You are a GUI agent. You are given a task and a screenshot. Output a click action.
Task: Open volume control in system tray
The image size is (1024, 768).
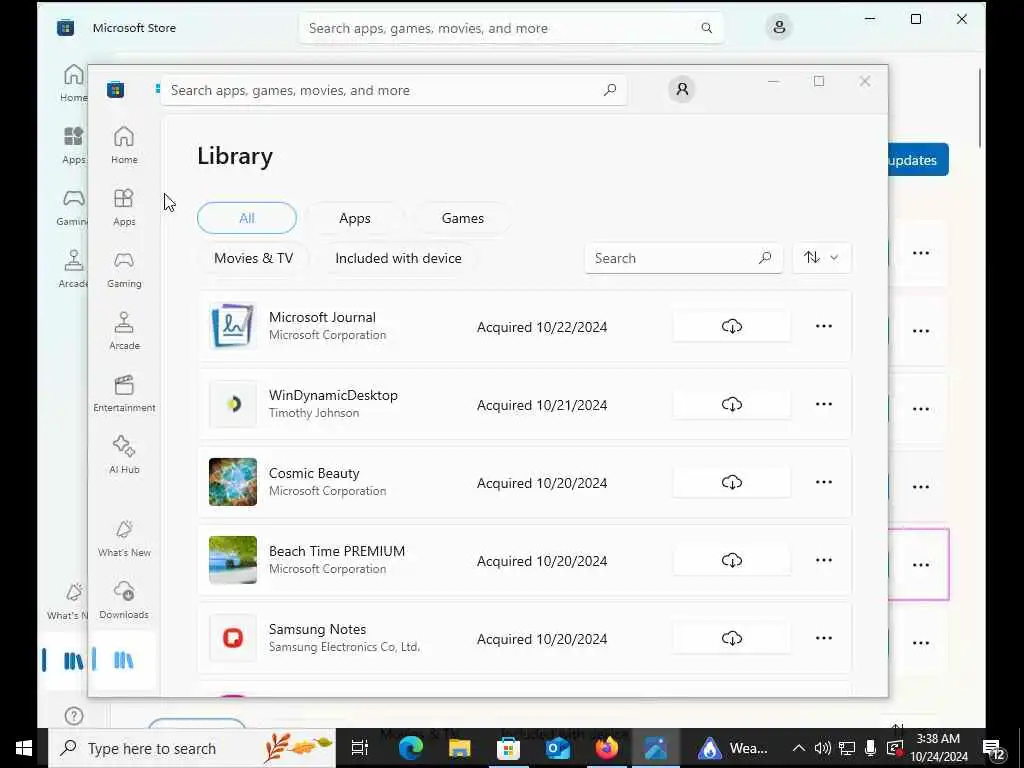(822, 748)
